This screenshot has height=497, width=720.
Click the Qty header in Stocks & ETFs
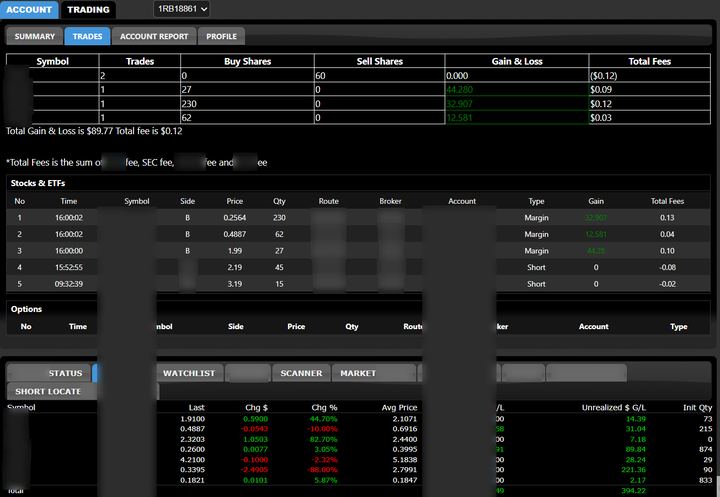tap(279, 201)
